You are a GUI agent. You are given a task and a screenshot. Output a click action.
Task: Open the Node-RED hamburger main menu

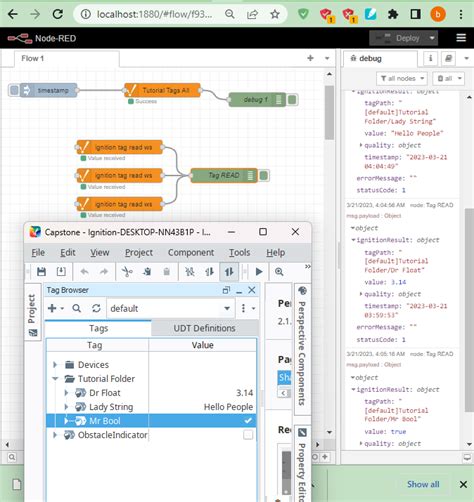[x=461, y=38]
